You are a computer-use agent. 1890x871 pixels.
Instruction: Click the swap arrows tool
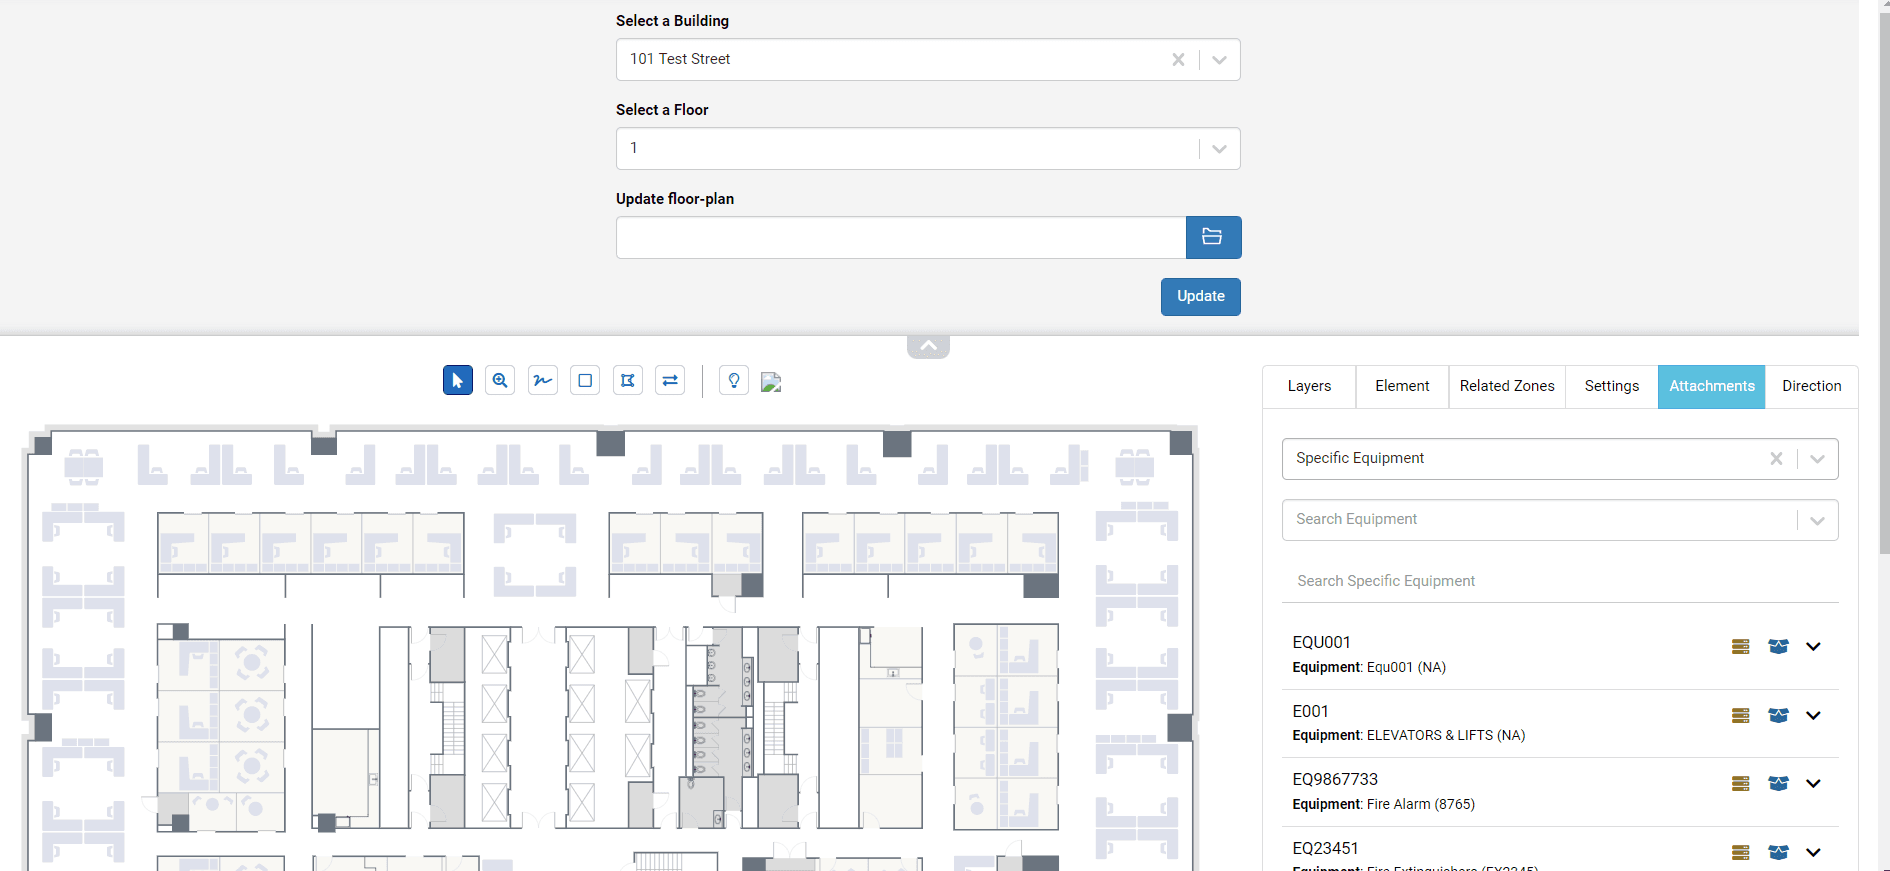[x=670, y=381]
